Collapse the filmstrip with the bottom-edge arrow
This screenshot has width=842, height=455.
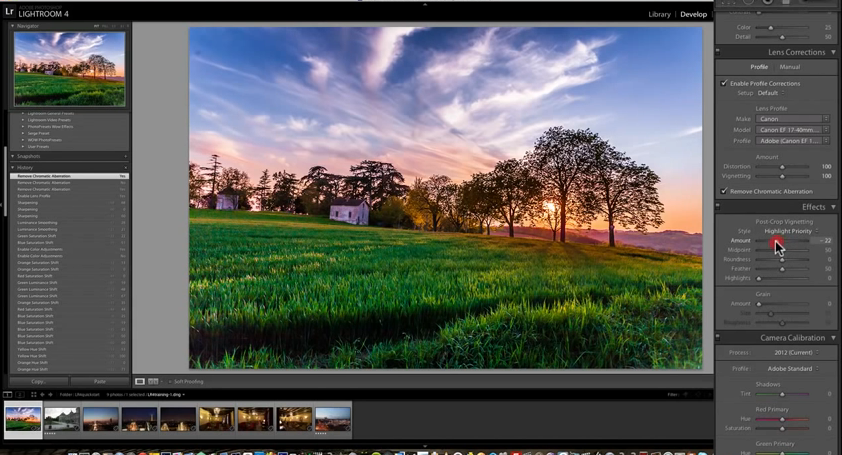click(425, 446)
